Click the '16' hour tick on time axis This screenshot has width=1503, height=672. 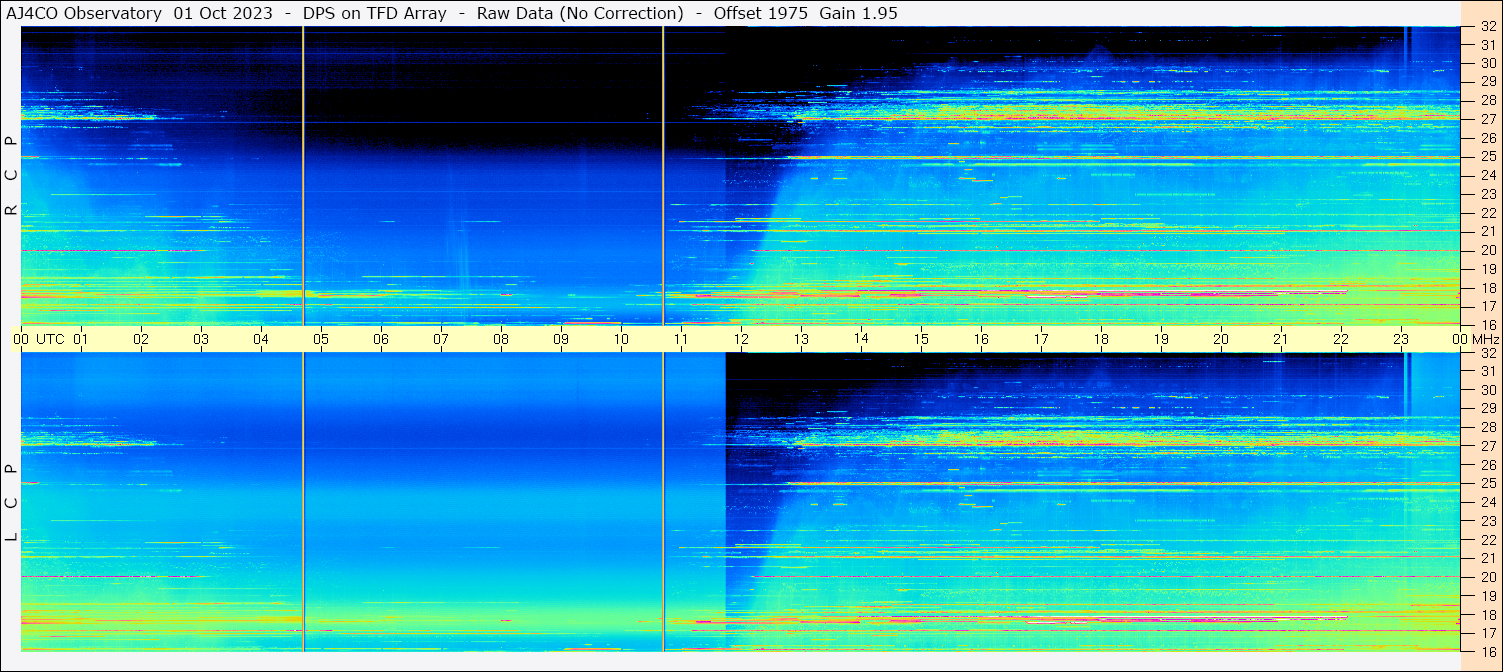click(x=981, y=339)
